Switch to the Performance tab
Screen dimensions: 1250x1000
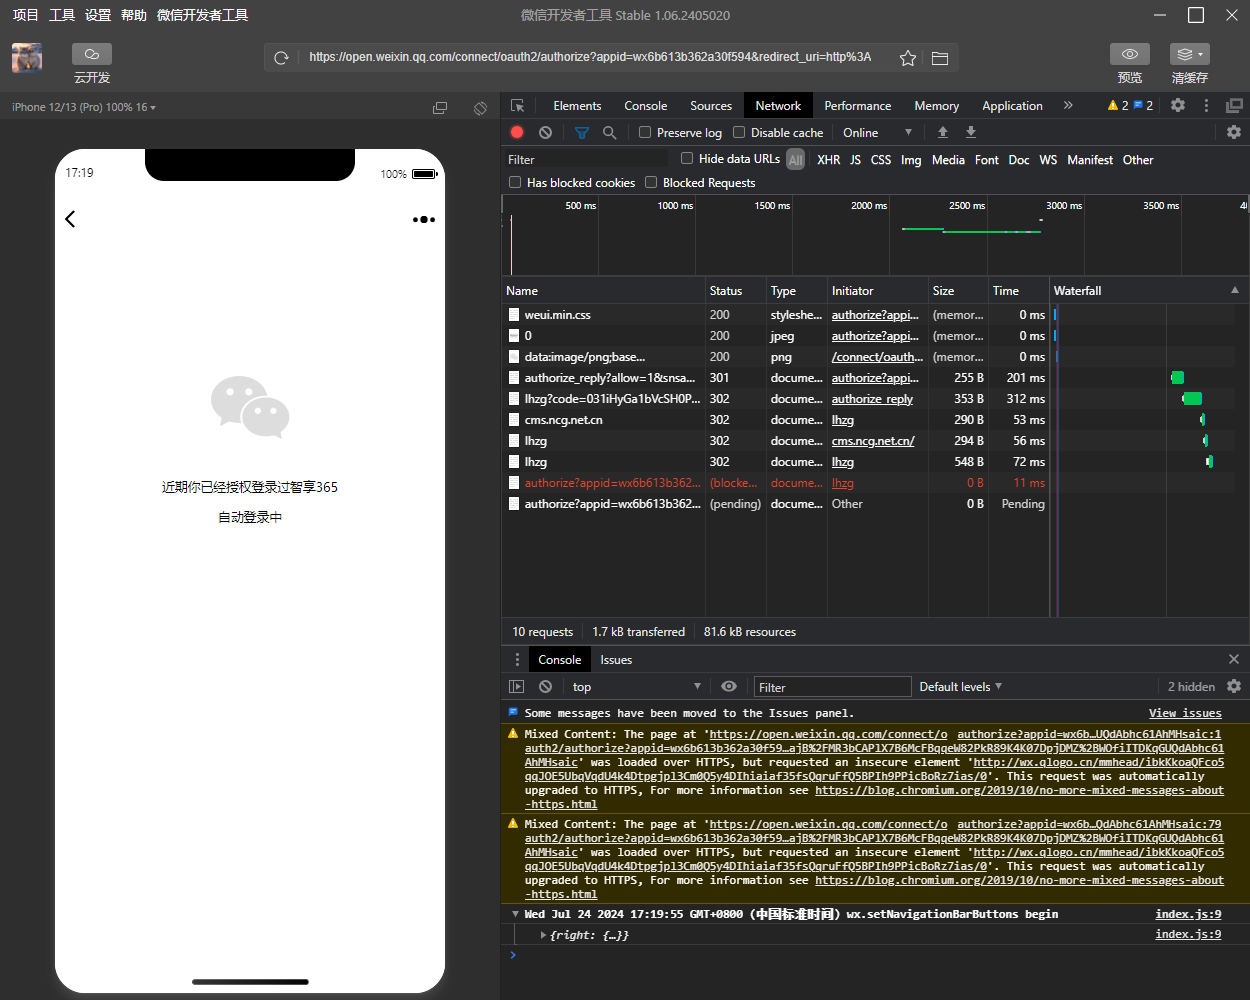(857, 105)
